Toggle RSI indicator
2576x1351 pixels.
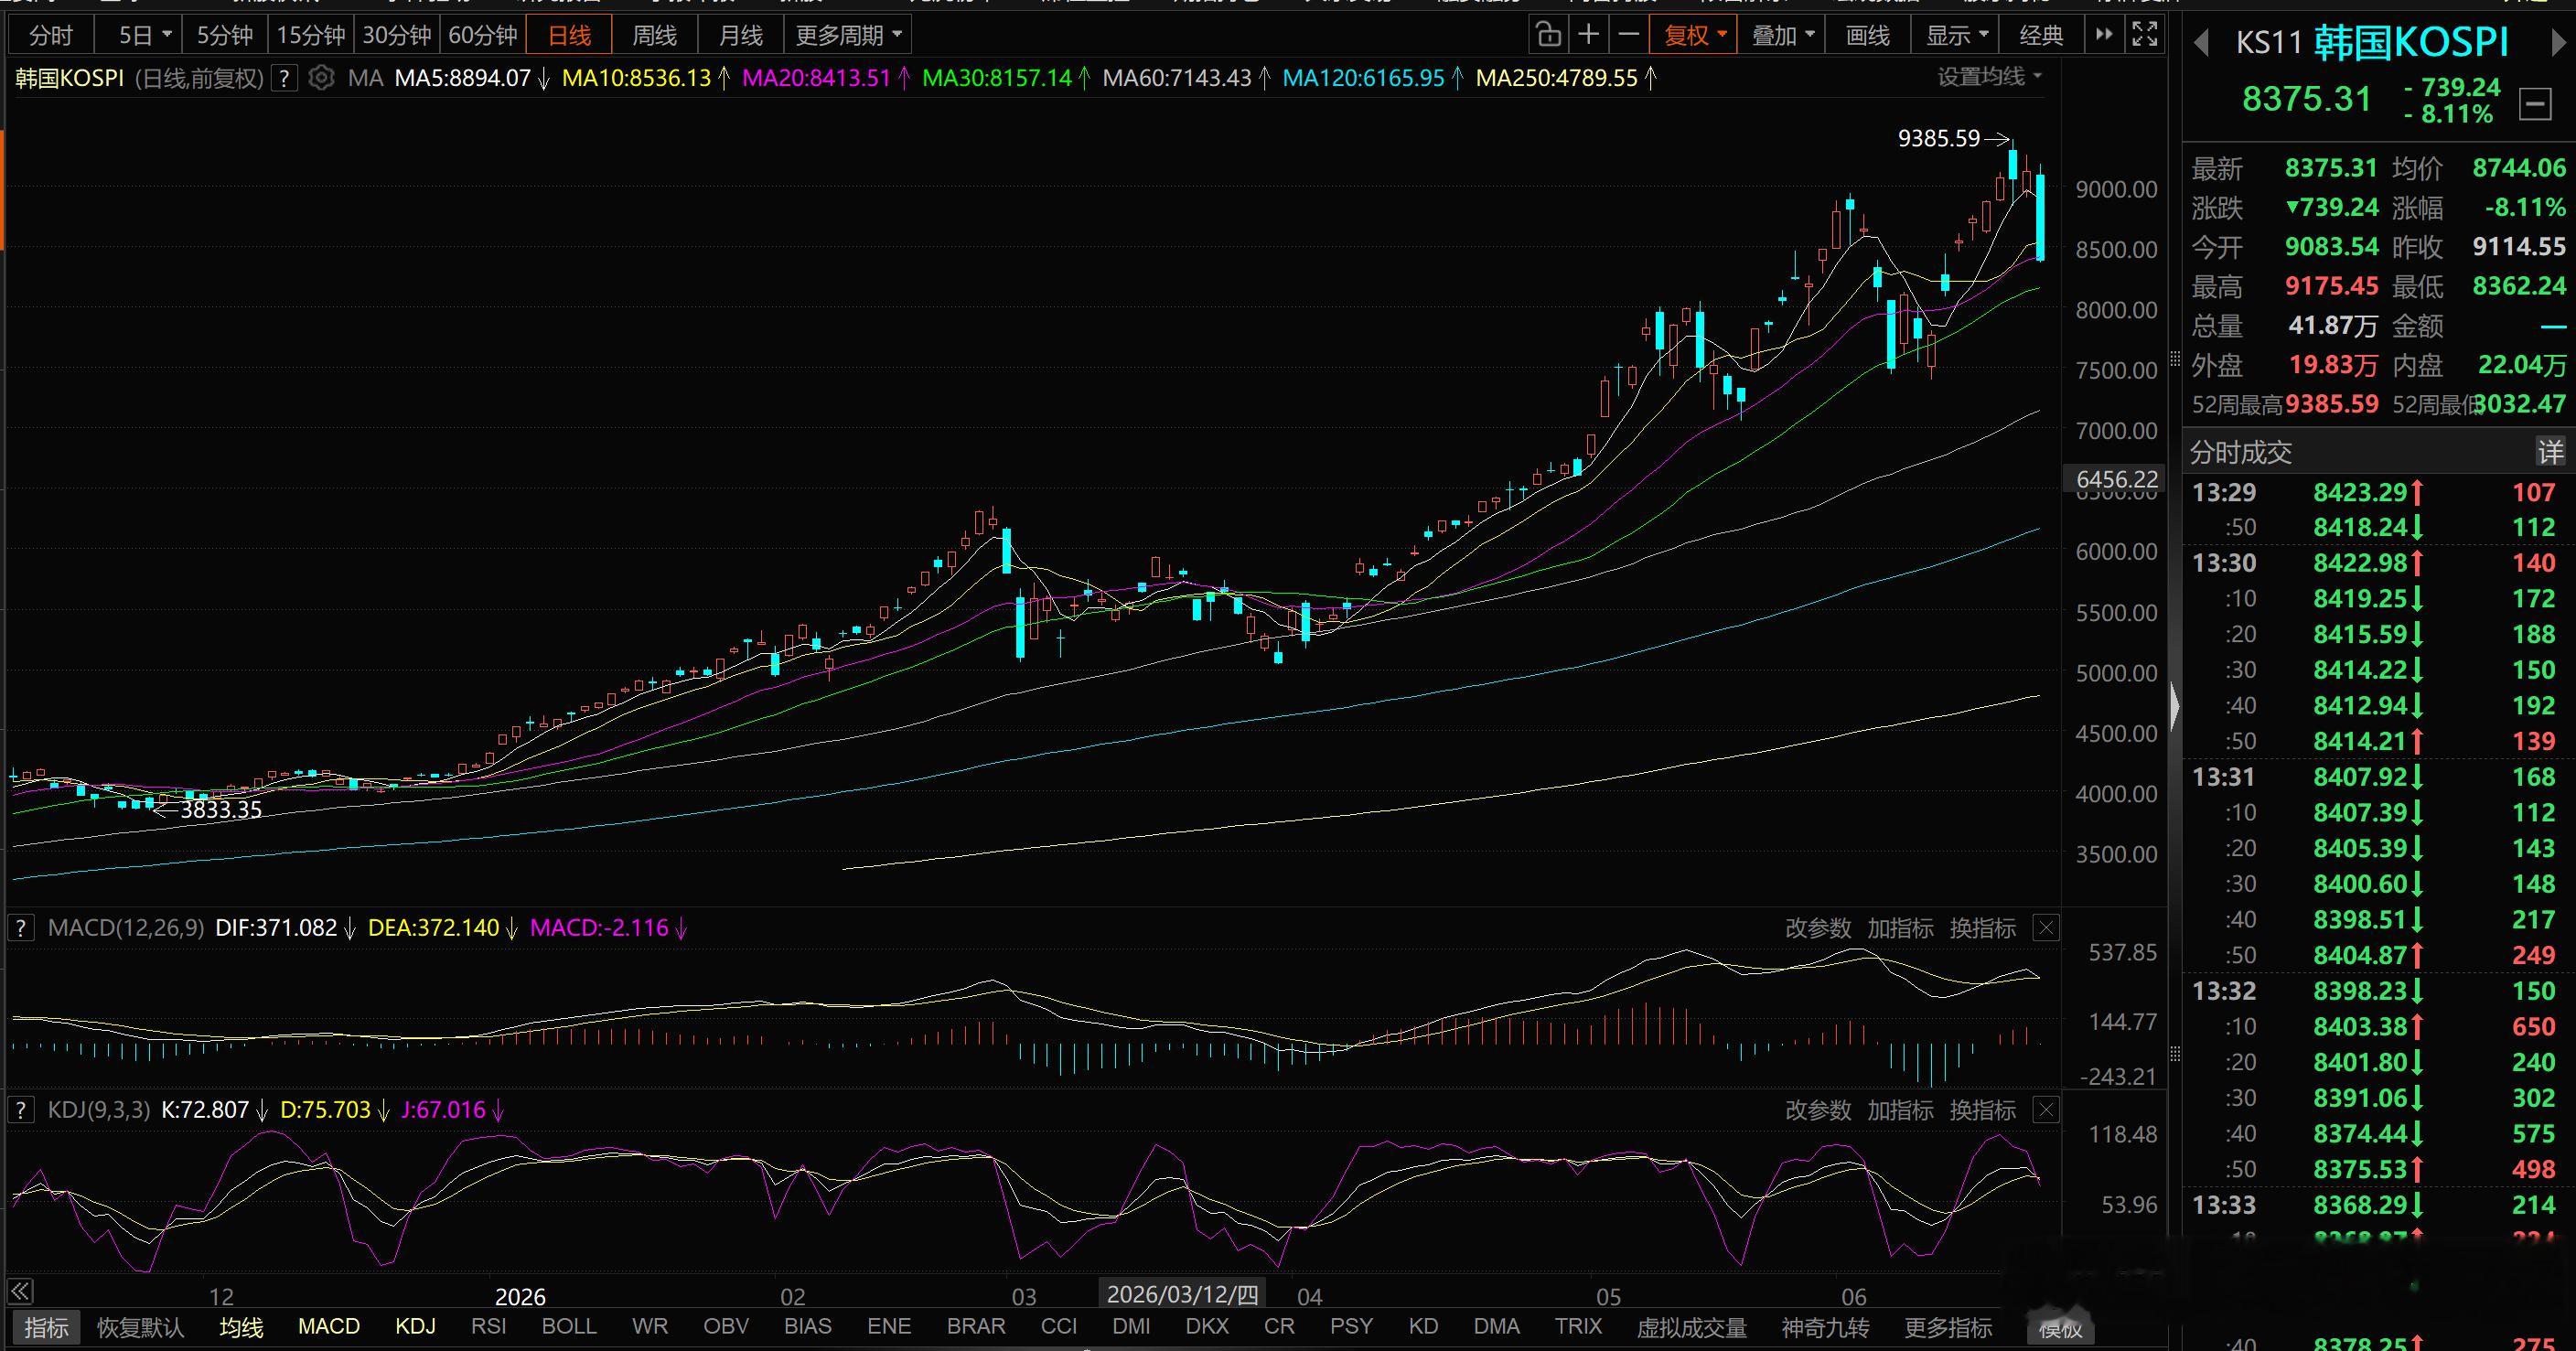(489, 1326)
